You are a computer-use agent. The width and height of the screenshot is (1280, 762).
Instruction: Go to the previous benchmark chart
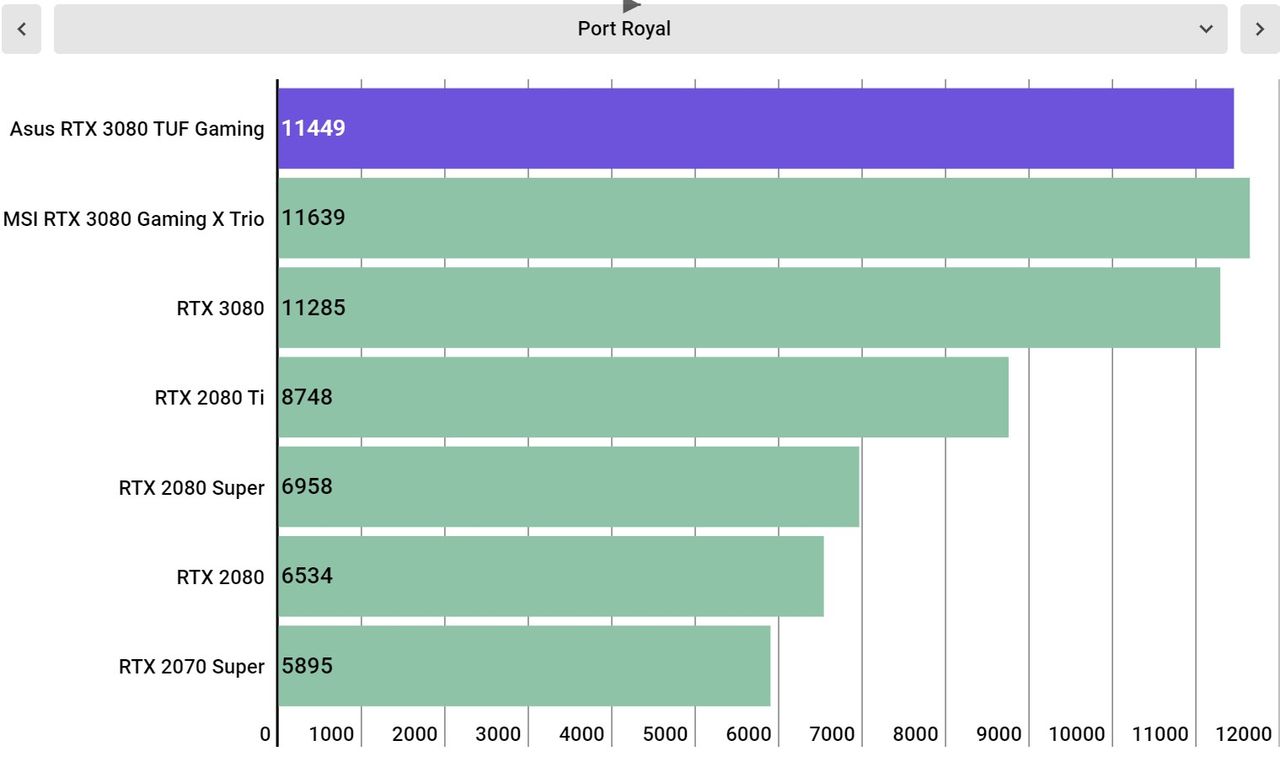tap(21, 29)
